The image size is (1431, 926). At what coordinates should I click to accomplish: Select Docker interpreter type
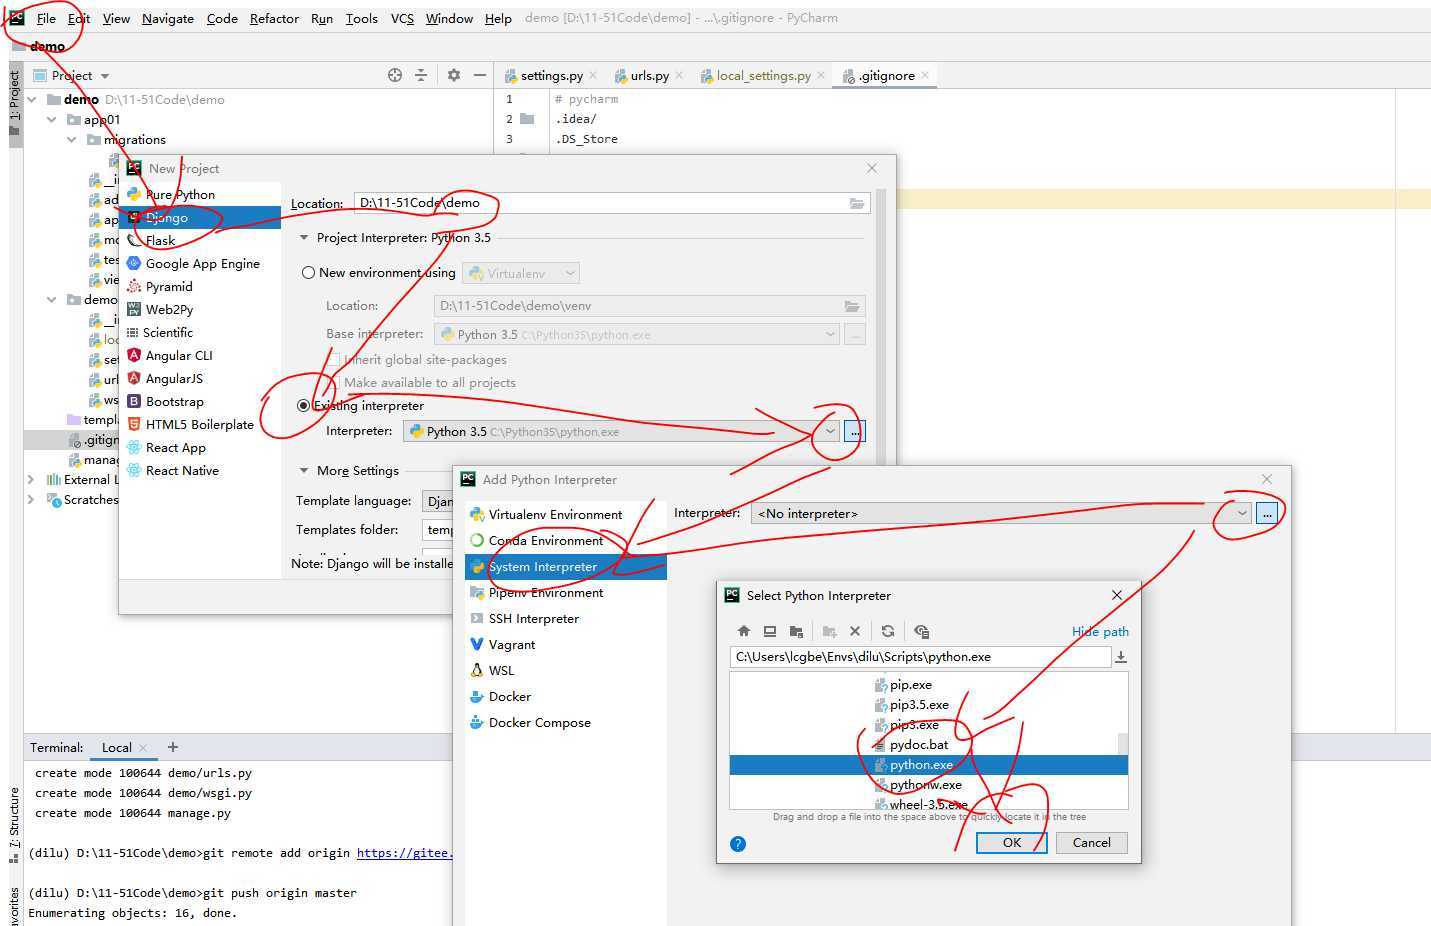click(x=565, y=696)
